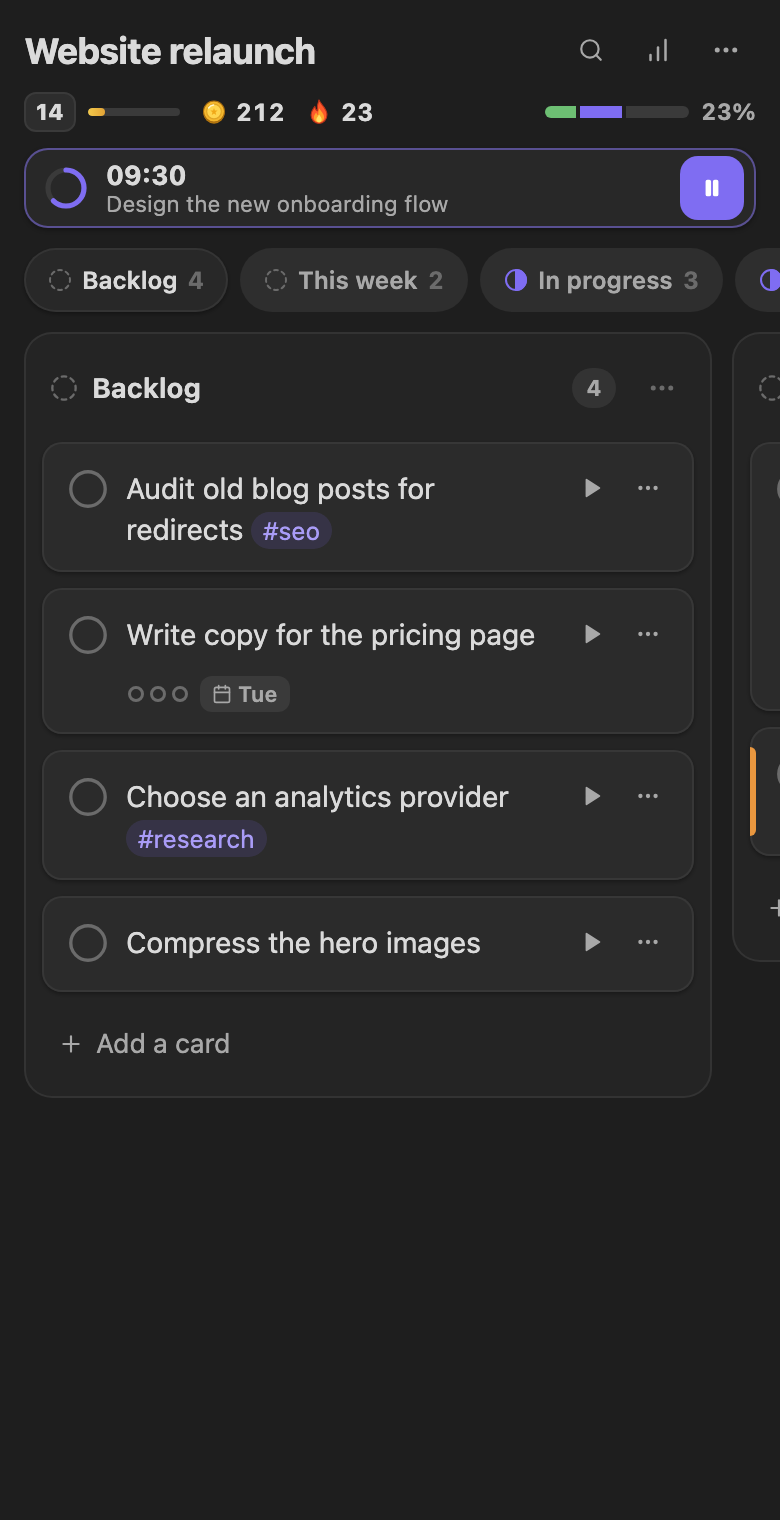780x1520 pixels.
Task: Mark Audit old blog posts card complete
Action: [88, 489]
